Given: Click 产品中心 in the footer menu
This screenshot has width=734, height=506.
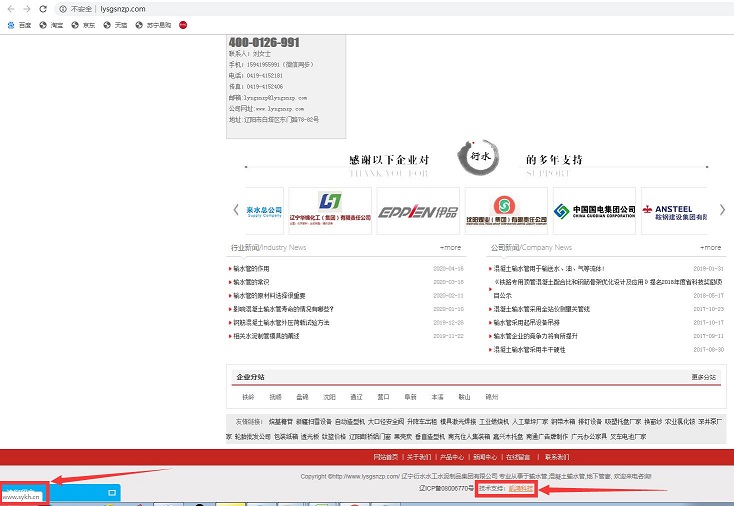Looking at the screenshot, I should [452, 457].
